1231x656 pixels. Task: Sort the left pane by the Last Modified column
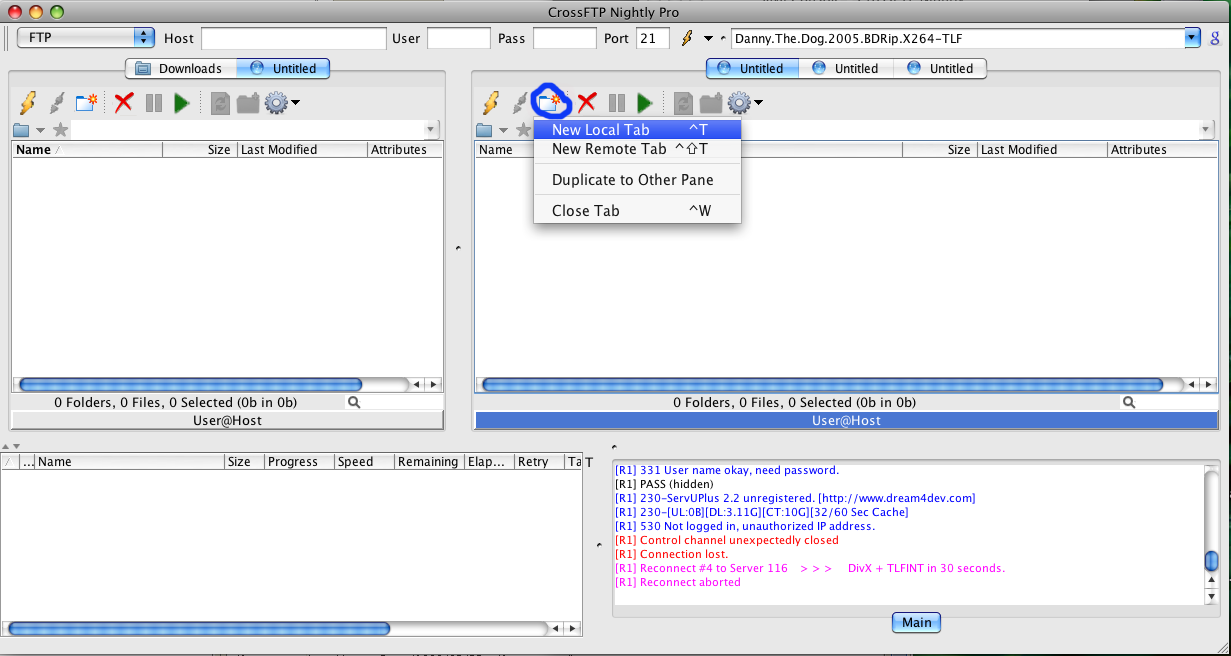(x=301, y=150)
